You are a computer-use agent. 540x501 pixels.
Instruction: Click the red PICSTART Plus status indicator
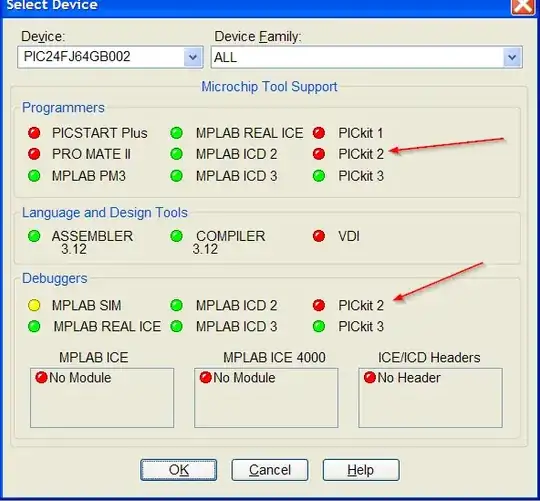point(34,133)
